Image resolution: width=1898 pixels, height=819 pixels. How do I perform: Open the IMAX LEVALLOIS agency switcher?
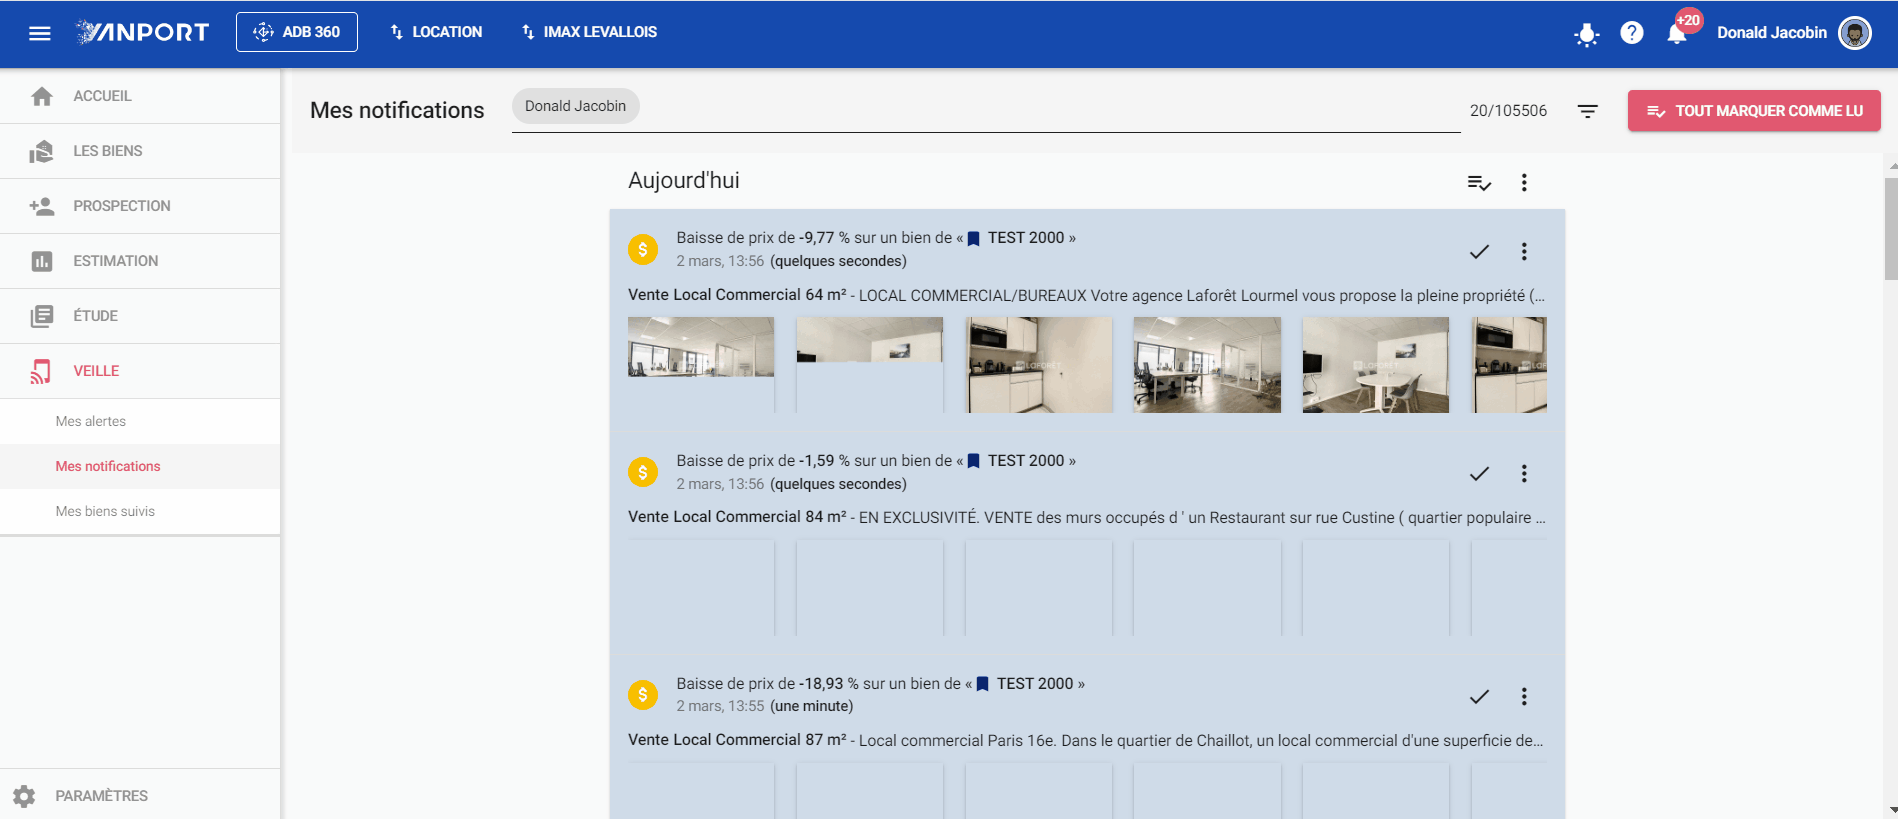tap(589, 32)
